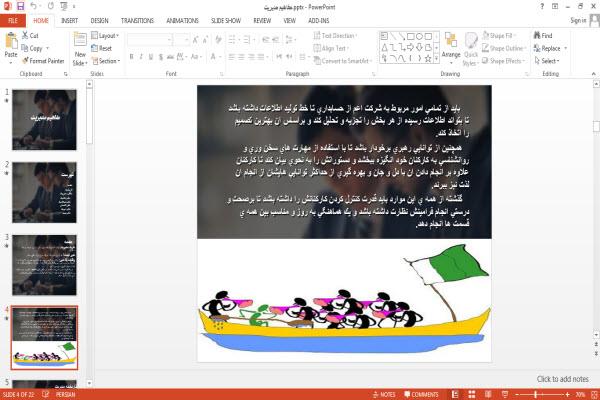Open the Shape Outline dropdown

(x=504, y=48)
